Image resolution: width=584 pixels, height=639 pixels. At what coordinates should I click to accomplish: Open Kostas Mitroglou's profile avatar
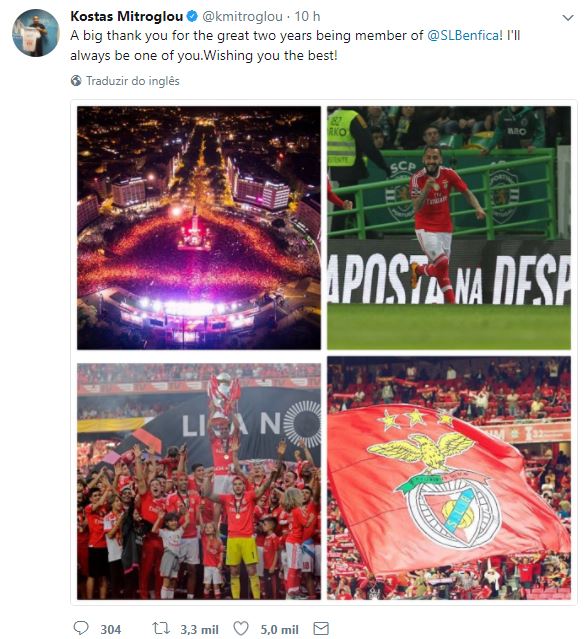[x=36, y=33]
